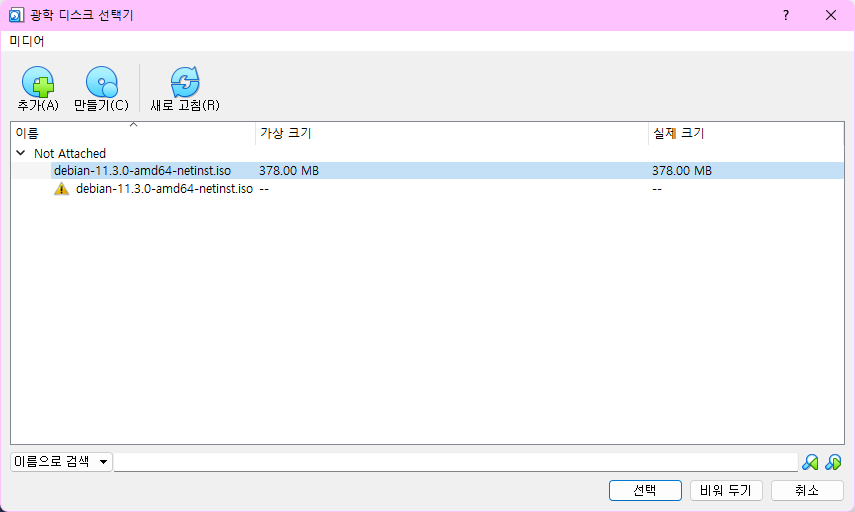Click the Create (만들기) disk icon

pyautogui.click(x=101, y=82)
